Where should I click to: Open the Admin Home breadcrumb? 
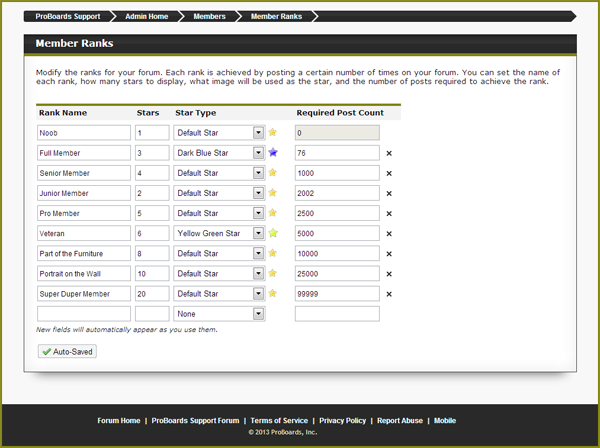(147, 16)
